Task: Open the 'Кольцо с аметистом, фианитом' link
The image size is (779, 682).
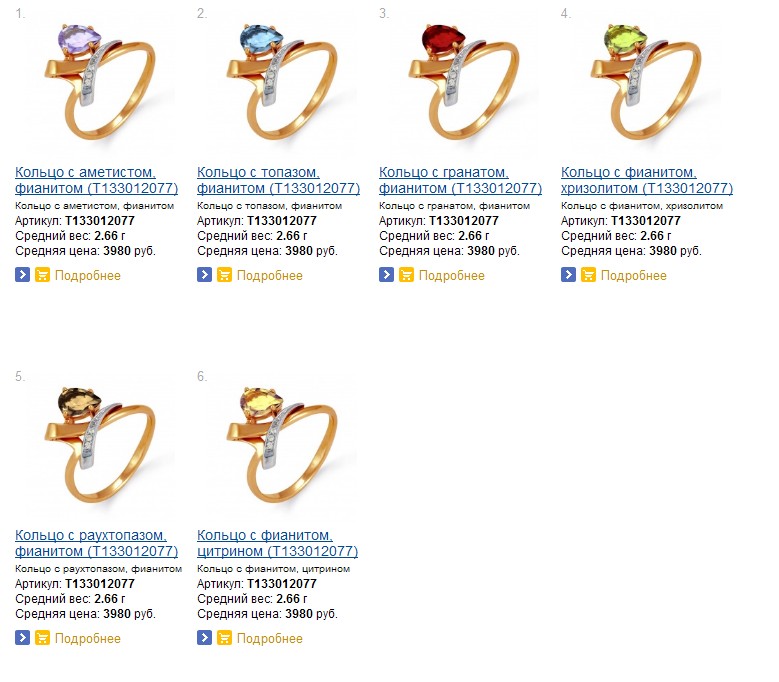Action: pyautogui.click(x=96, y=180)
